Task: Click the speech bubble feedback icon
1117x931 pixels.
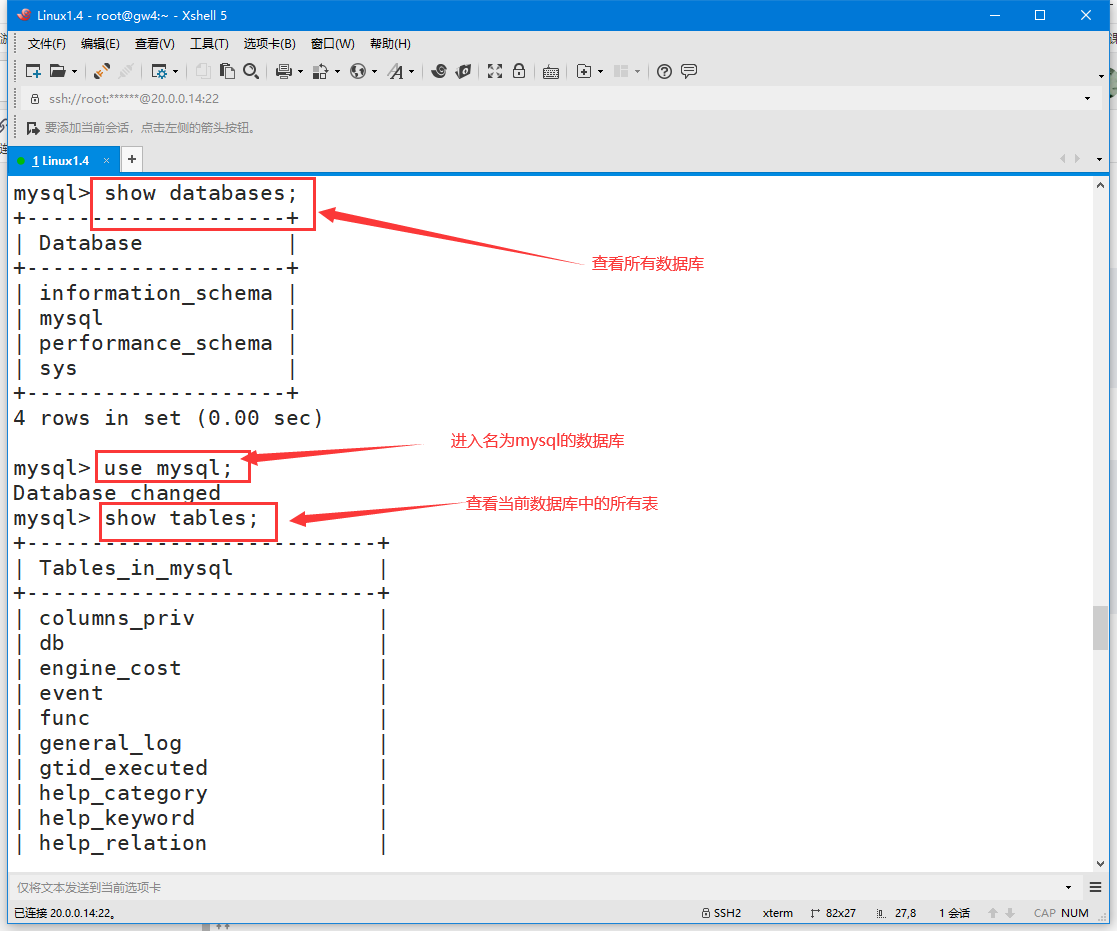Action: click(x=689, y=71)
